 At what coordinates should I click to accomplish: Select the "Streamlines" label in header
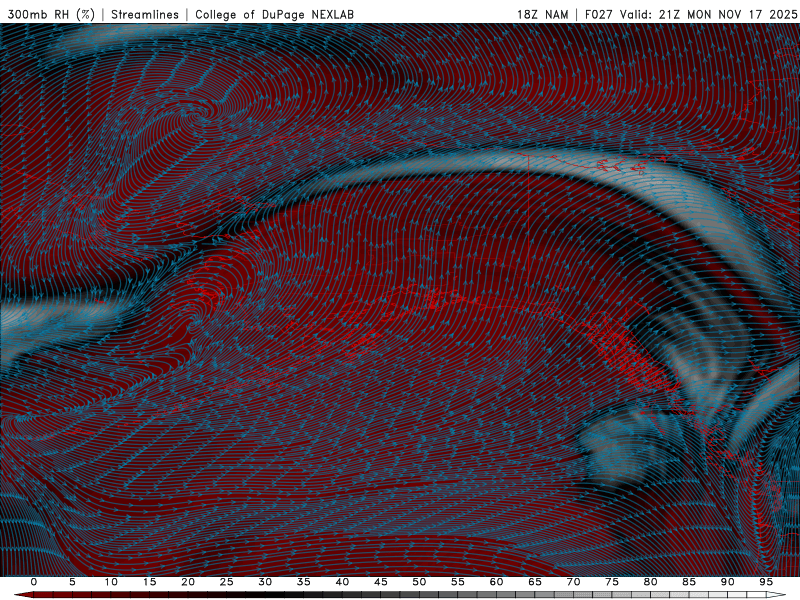click(145, 15)
